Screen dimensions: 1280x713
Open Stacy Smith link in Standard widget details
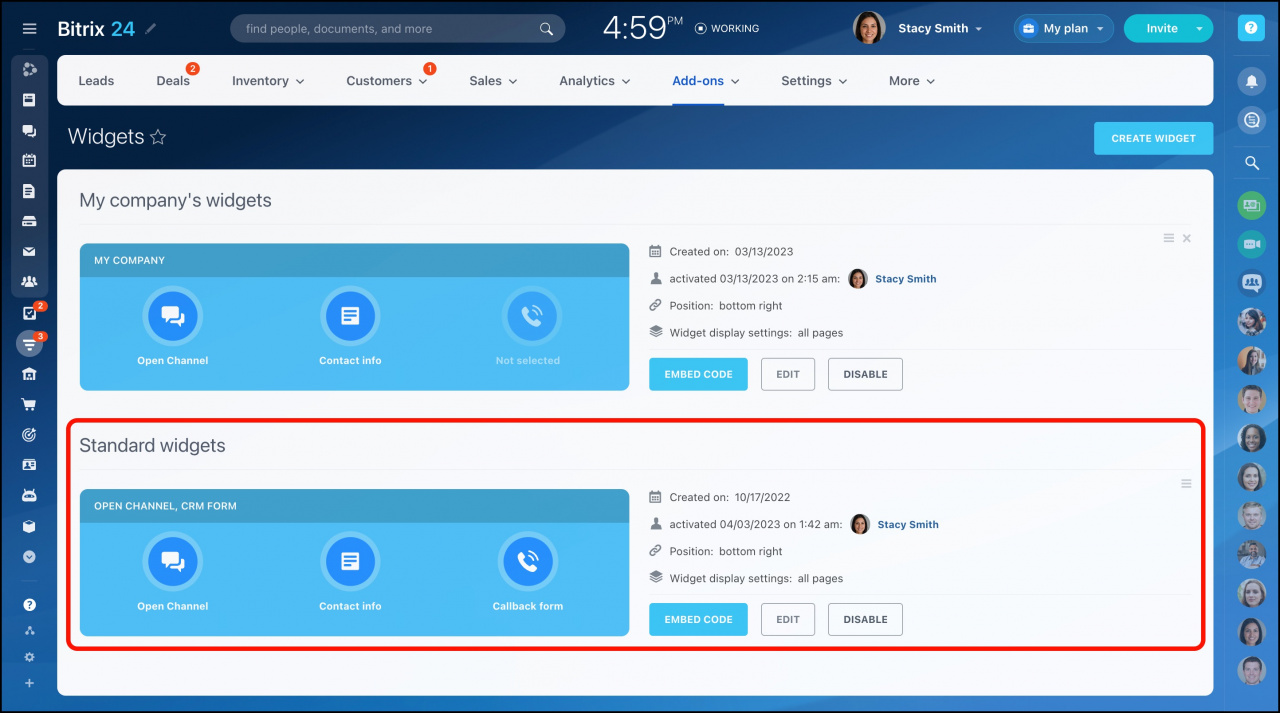pos(908,524)
